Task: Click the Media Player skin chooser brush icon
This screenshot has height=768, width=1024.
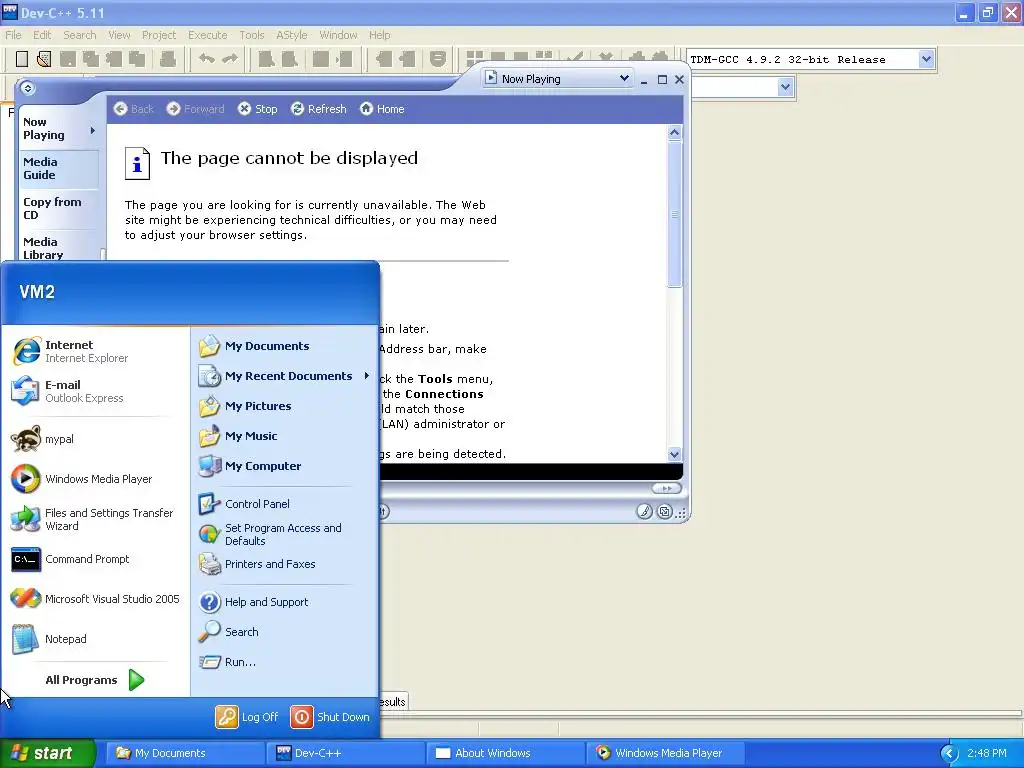Action: pos(645,511)
